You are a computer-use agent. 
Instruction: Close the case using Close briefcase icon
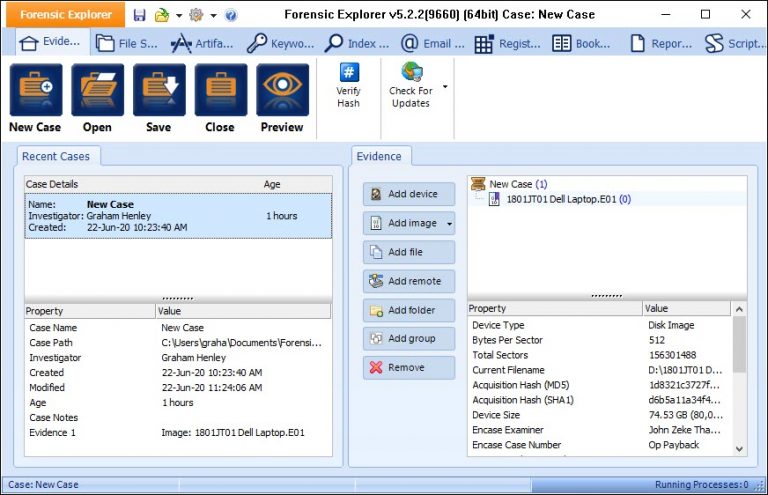click(x=220, y=90)
